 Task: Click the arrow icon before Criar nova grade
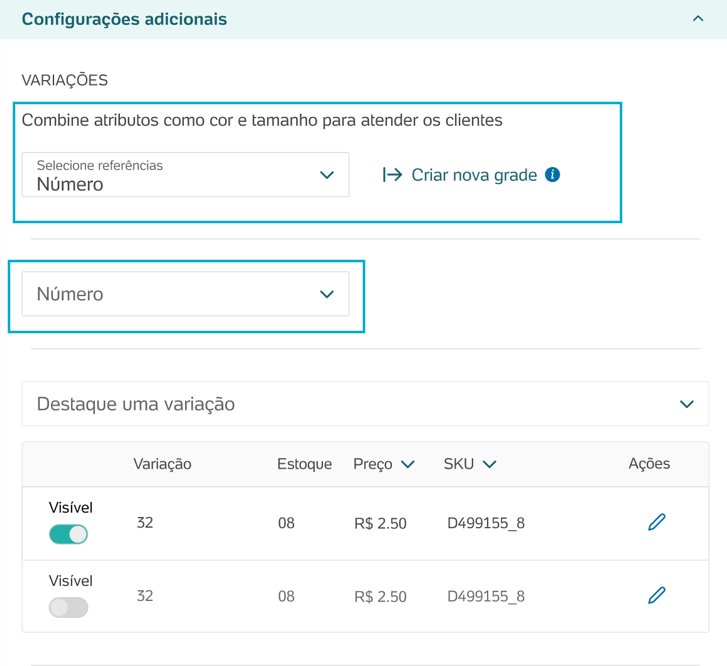pos(392,175)
